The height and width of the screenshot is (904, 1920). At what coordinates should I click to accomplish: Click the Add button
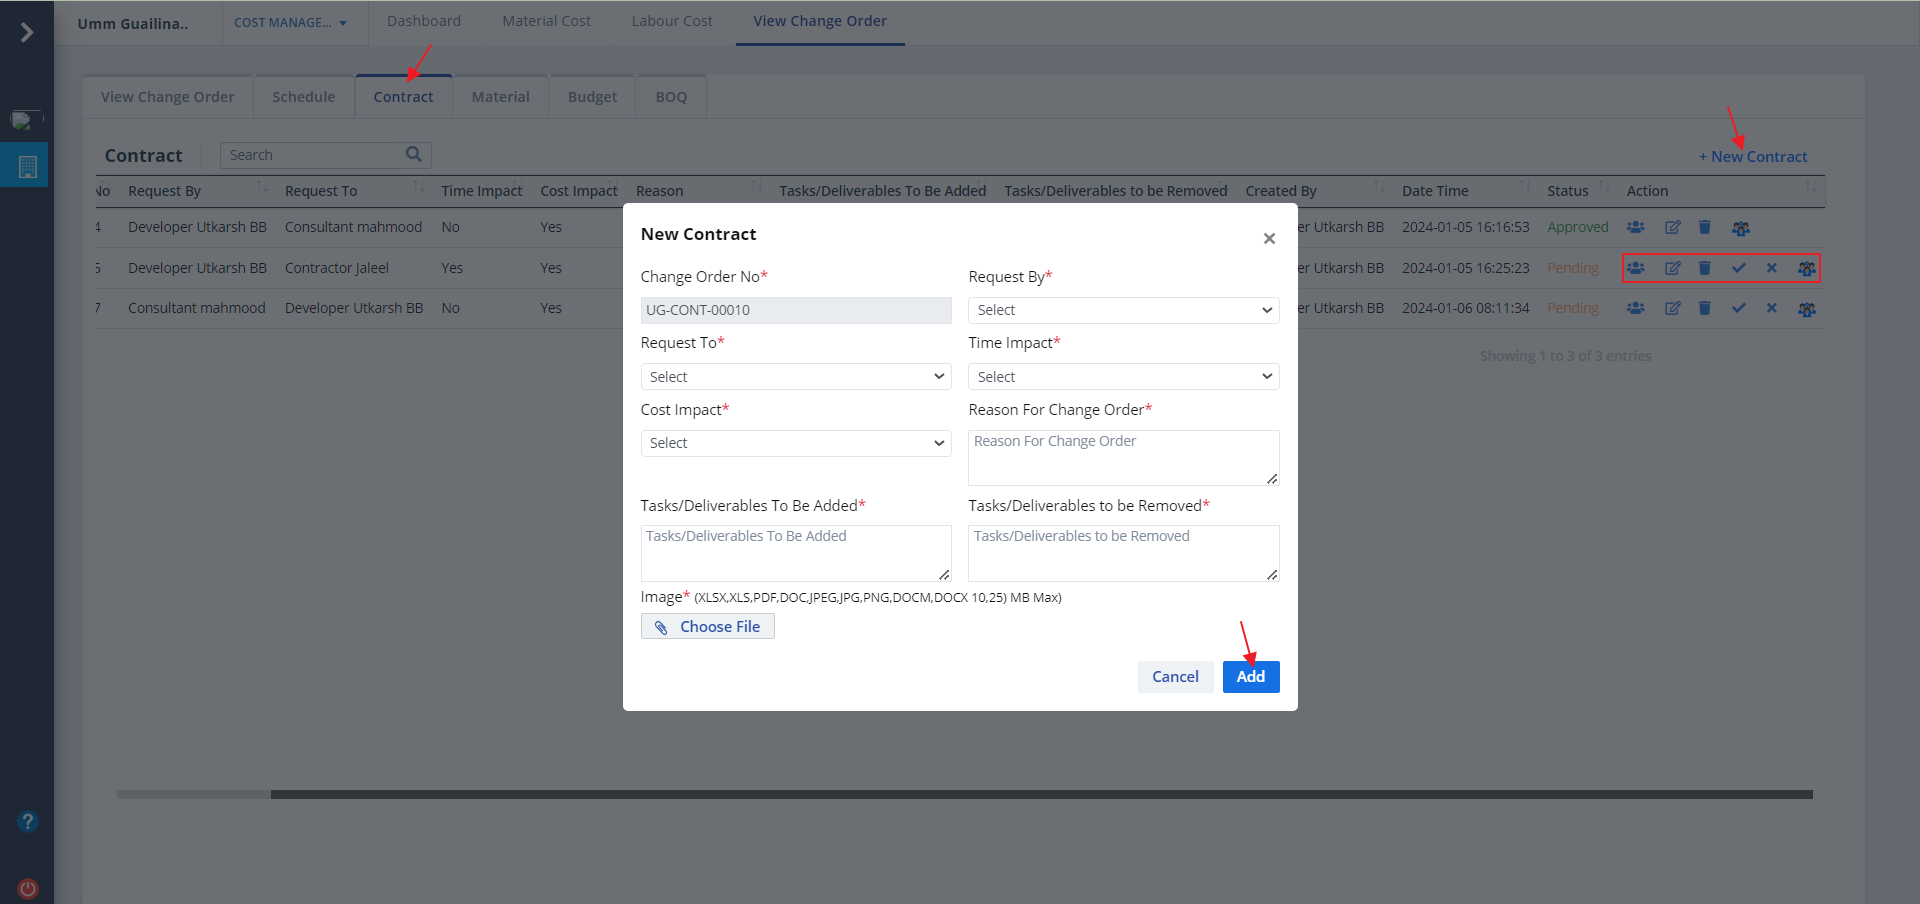(x=1250, y=677)
